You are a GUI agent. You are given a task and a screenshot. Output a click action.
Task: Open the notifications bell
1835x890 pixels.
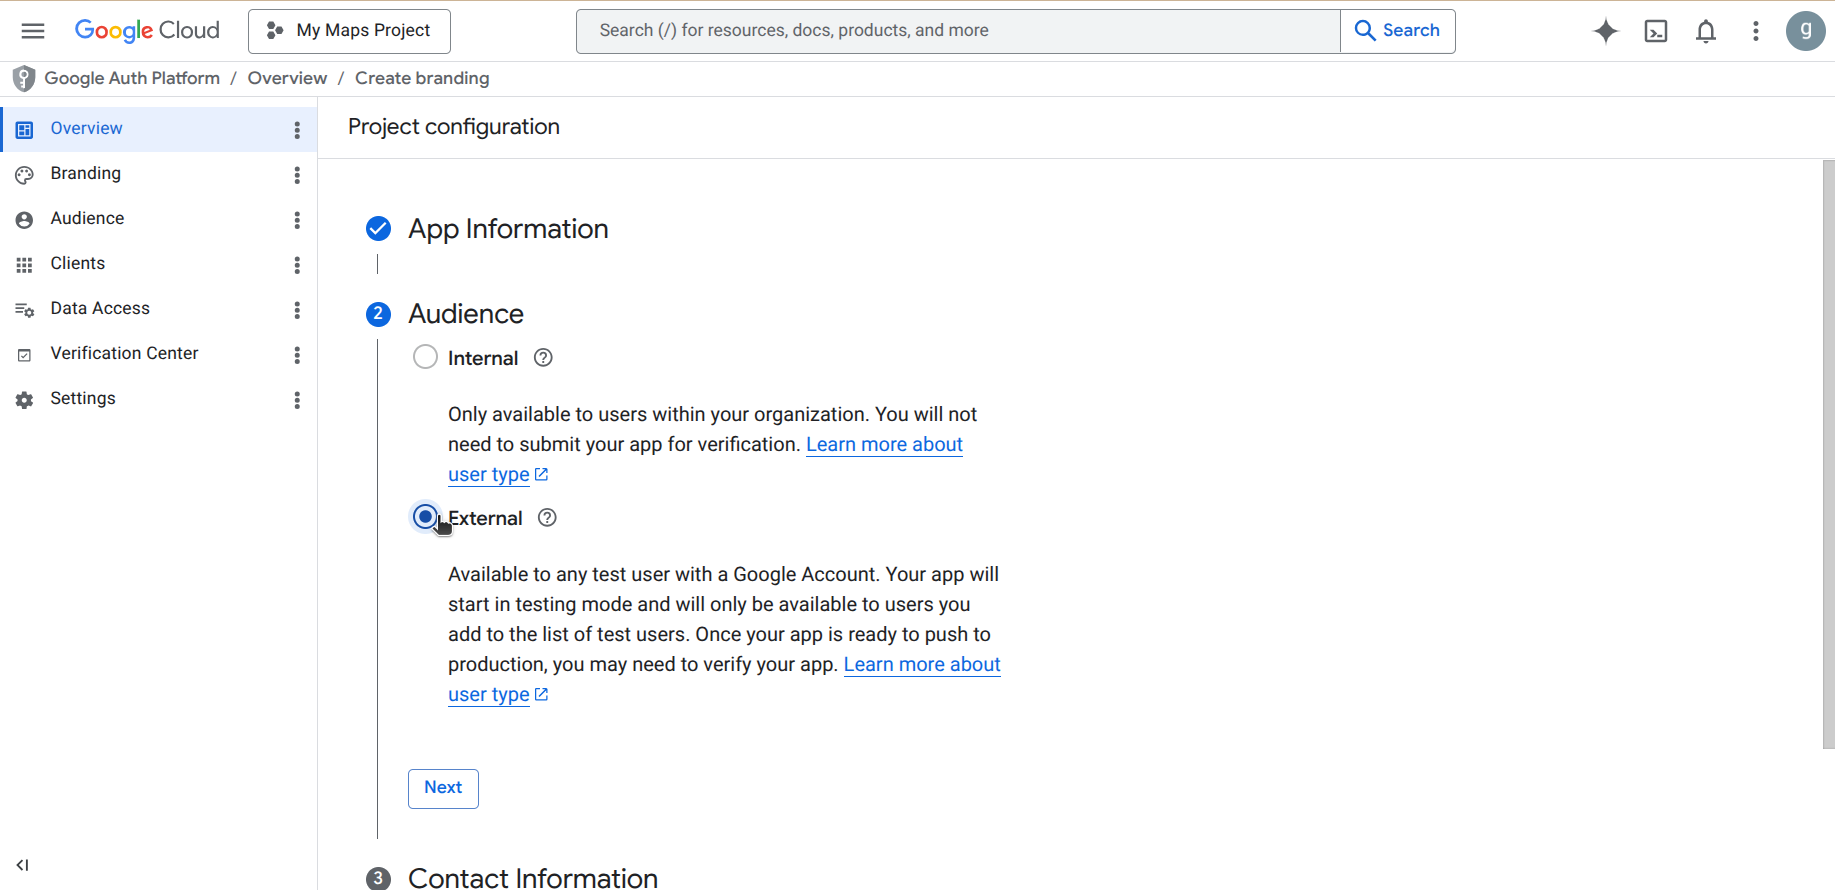click(x=1706, y=31)
